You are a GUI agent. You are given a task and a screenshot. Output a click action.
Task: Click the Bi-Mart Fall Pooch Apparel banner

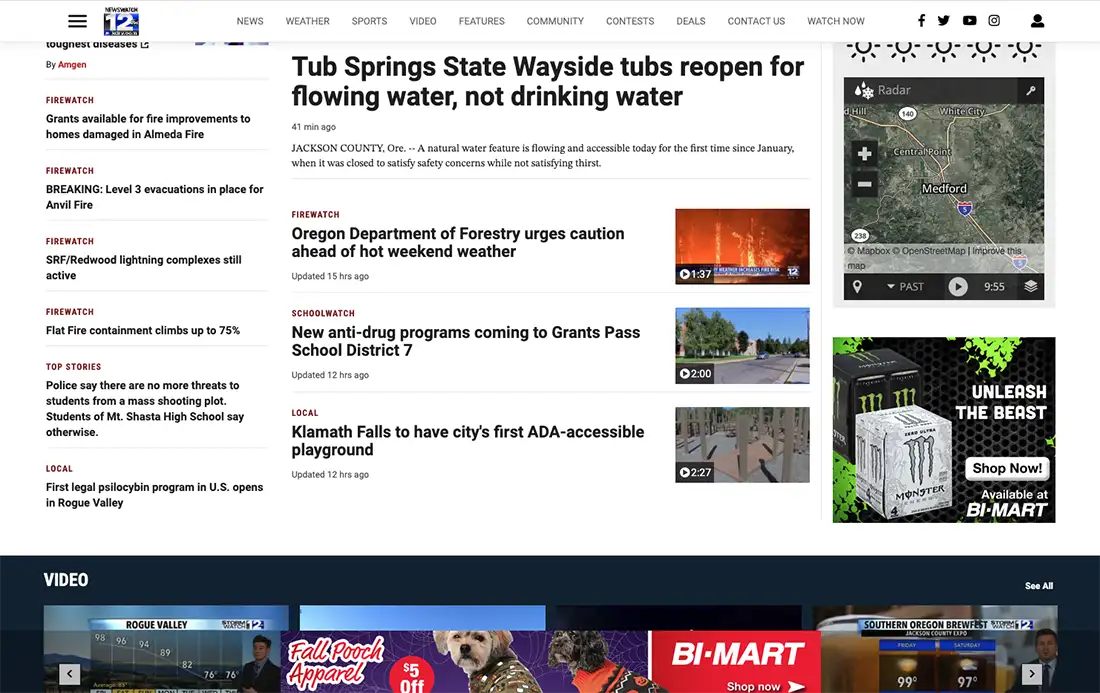coord(551,661)
